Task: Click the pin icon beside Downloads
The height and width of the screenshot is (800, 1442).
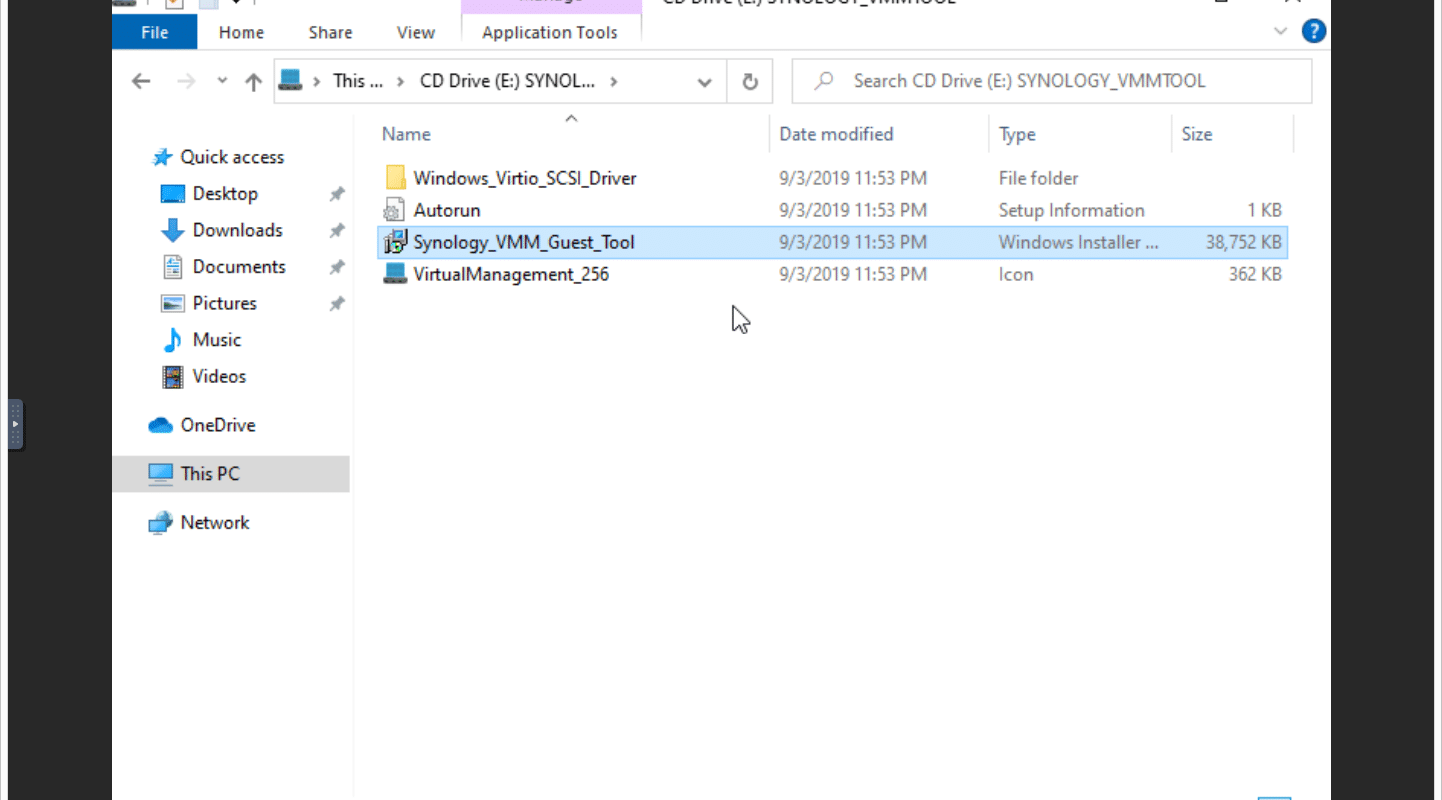Action: click(337, 230)
